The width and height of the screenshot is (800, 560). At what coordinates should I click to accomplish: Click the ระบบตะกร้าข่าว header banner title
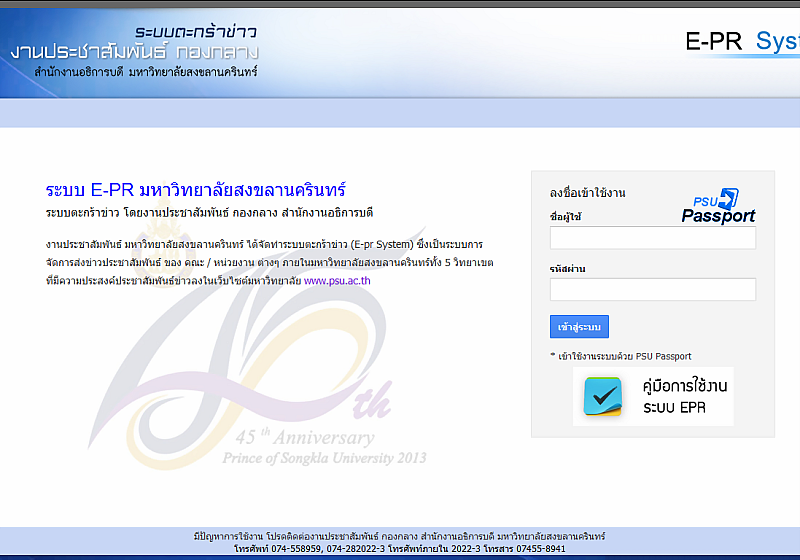pyautogui.click(x=196, y=32)
